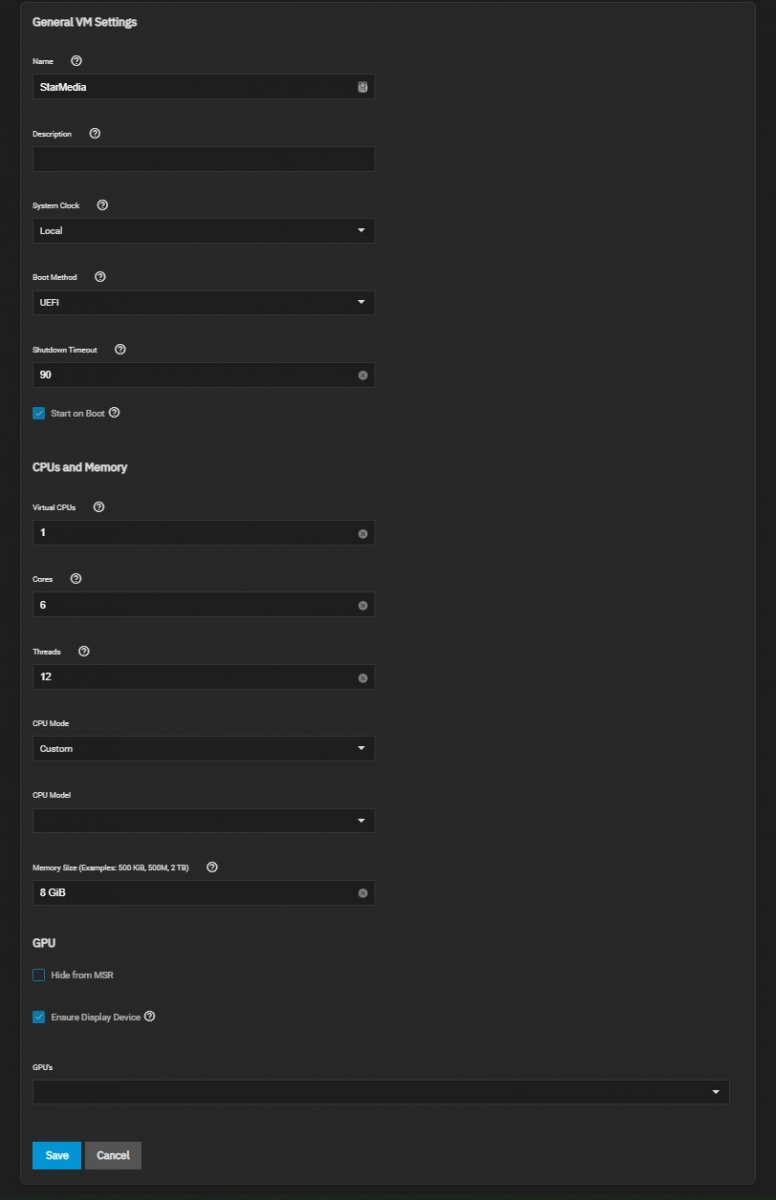Enable Hide from MSR checkbox
The height and width of the screenshot is (1200, 776).
tap(39, 975)
